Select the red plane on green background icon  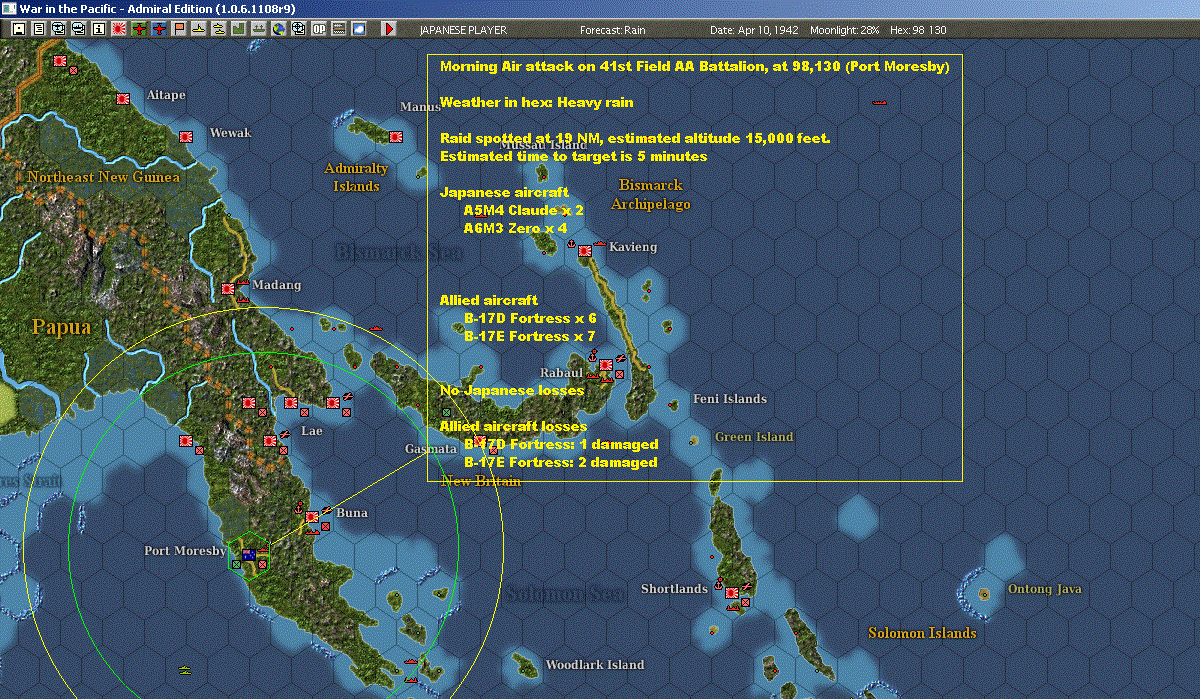(138, 29)
